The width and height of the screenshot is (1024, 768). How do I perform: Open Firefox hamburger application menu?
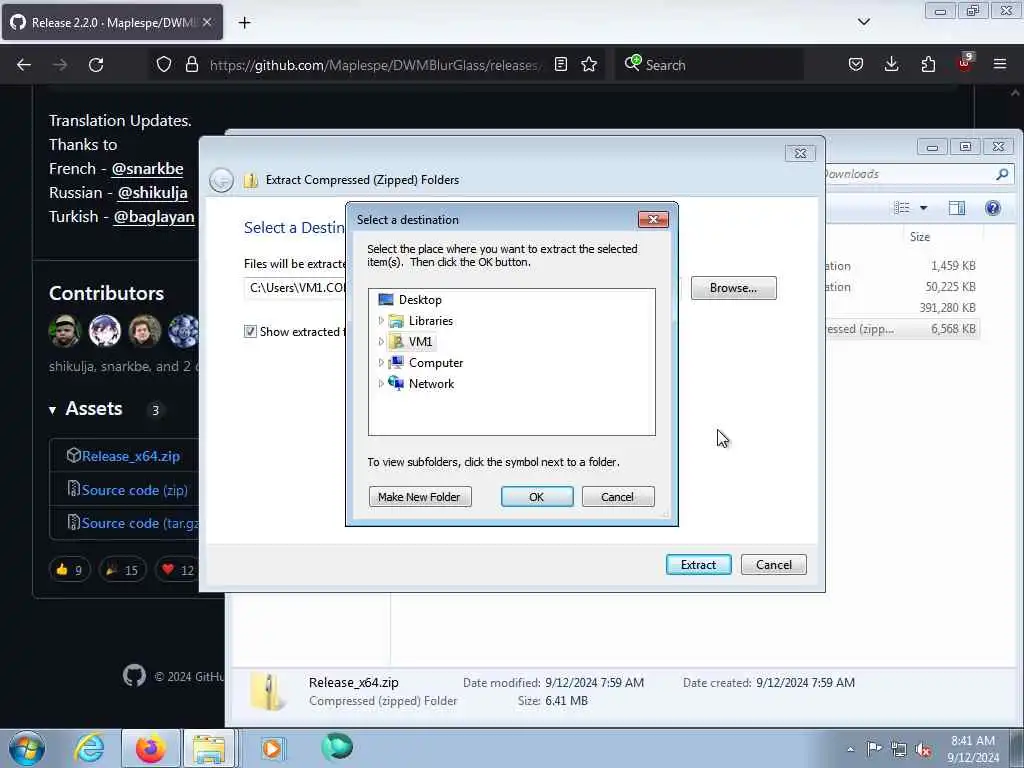[x=1000, y=64]
